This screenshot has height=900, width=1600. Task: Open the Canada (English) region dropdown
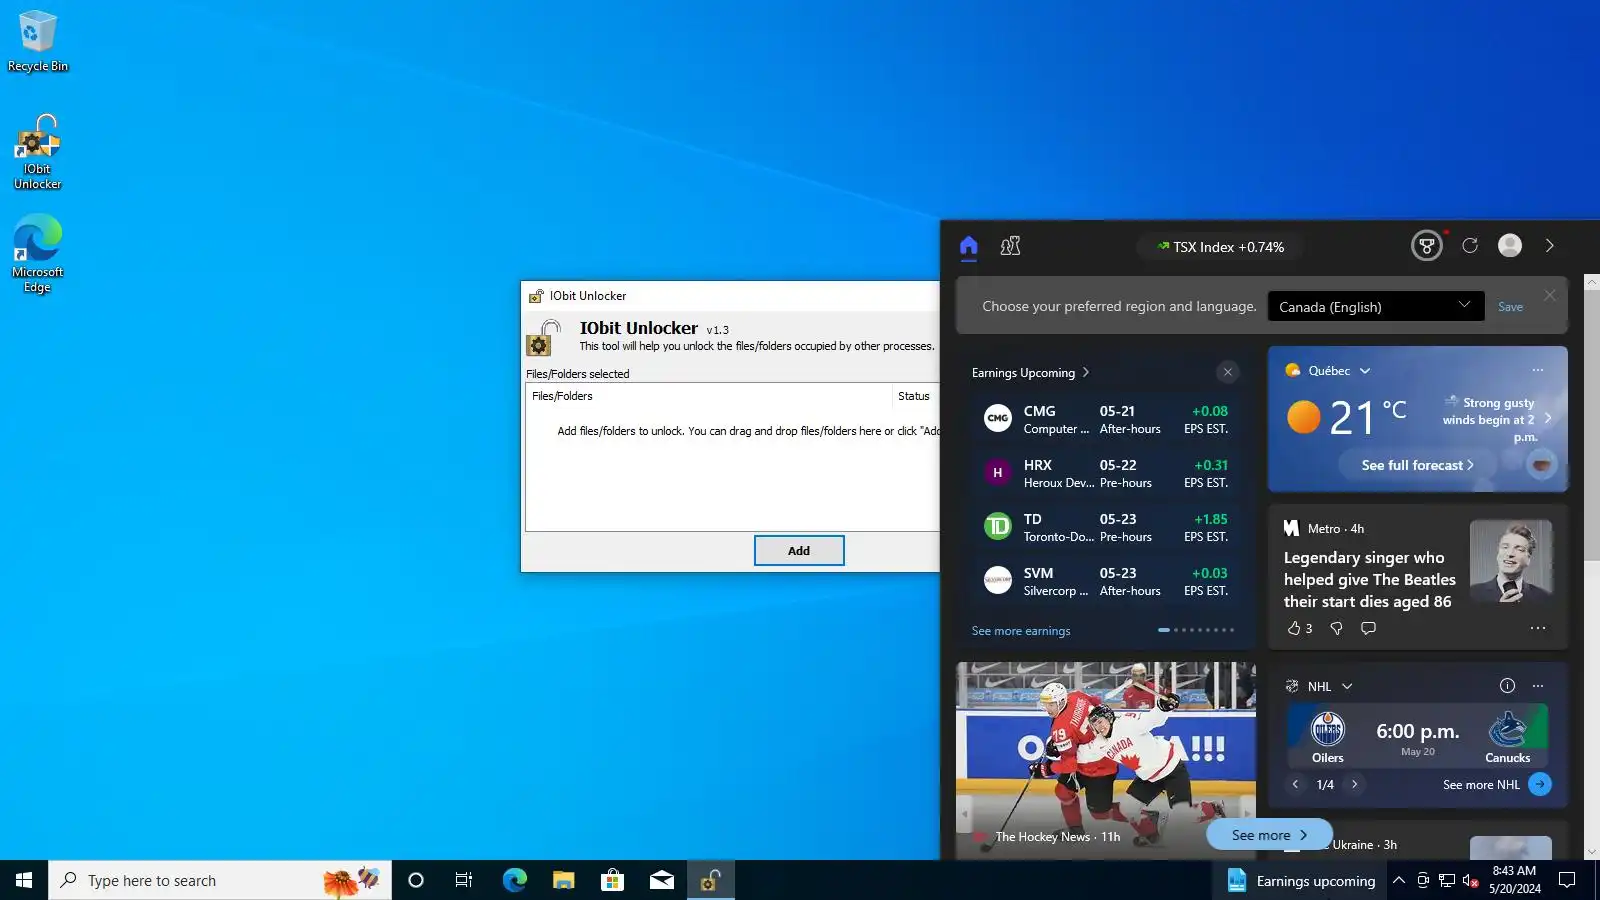pos(1375,307)
